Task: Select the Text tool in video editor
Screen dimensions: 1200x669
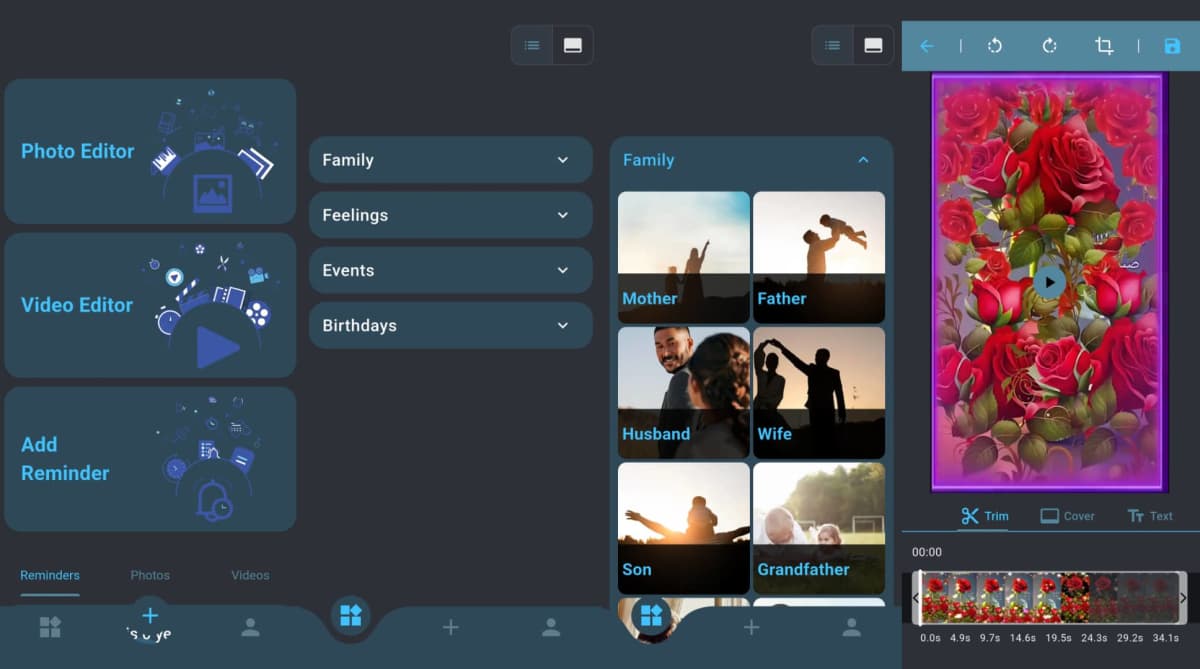Action: click(x=1150, y=516)
